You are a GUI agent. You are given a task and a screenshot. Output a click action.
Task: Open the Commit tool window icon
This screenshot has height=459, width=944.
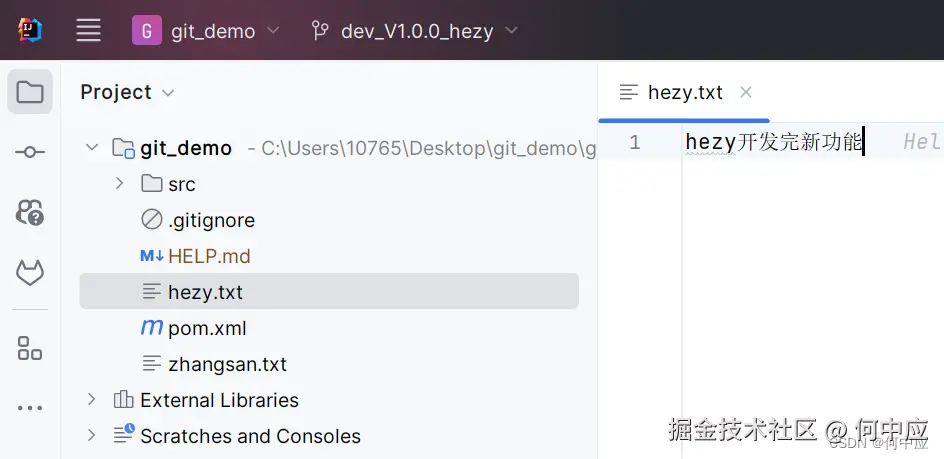pos(30,152)
